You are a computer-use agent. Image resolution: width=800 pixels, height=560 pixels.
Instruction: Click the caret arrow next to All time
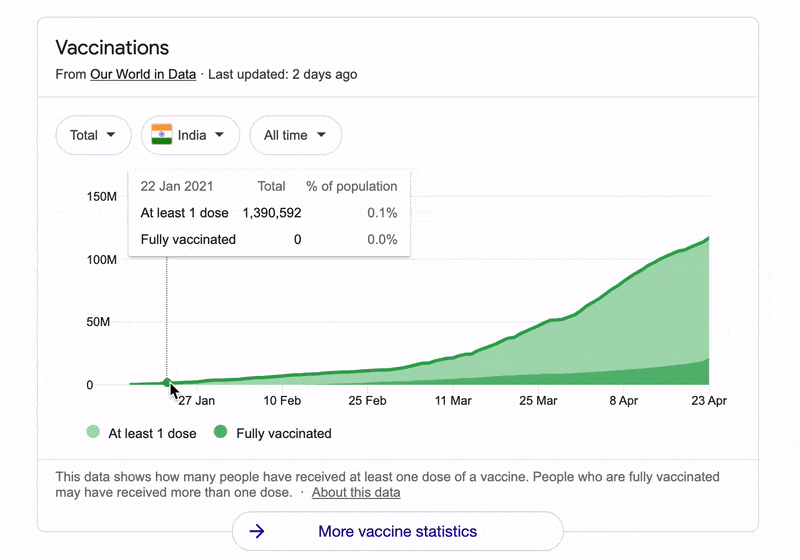point(321,136)
